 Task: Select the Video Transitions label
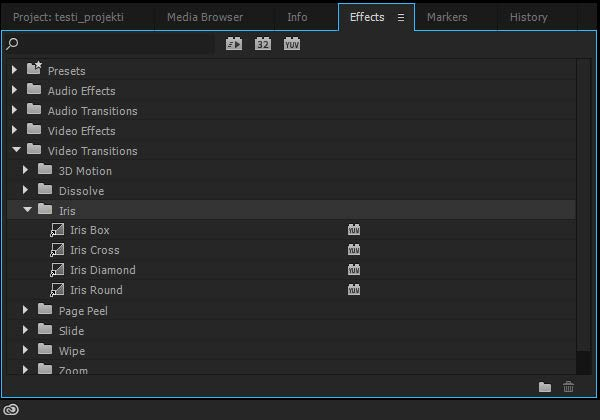[93, 151]
